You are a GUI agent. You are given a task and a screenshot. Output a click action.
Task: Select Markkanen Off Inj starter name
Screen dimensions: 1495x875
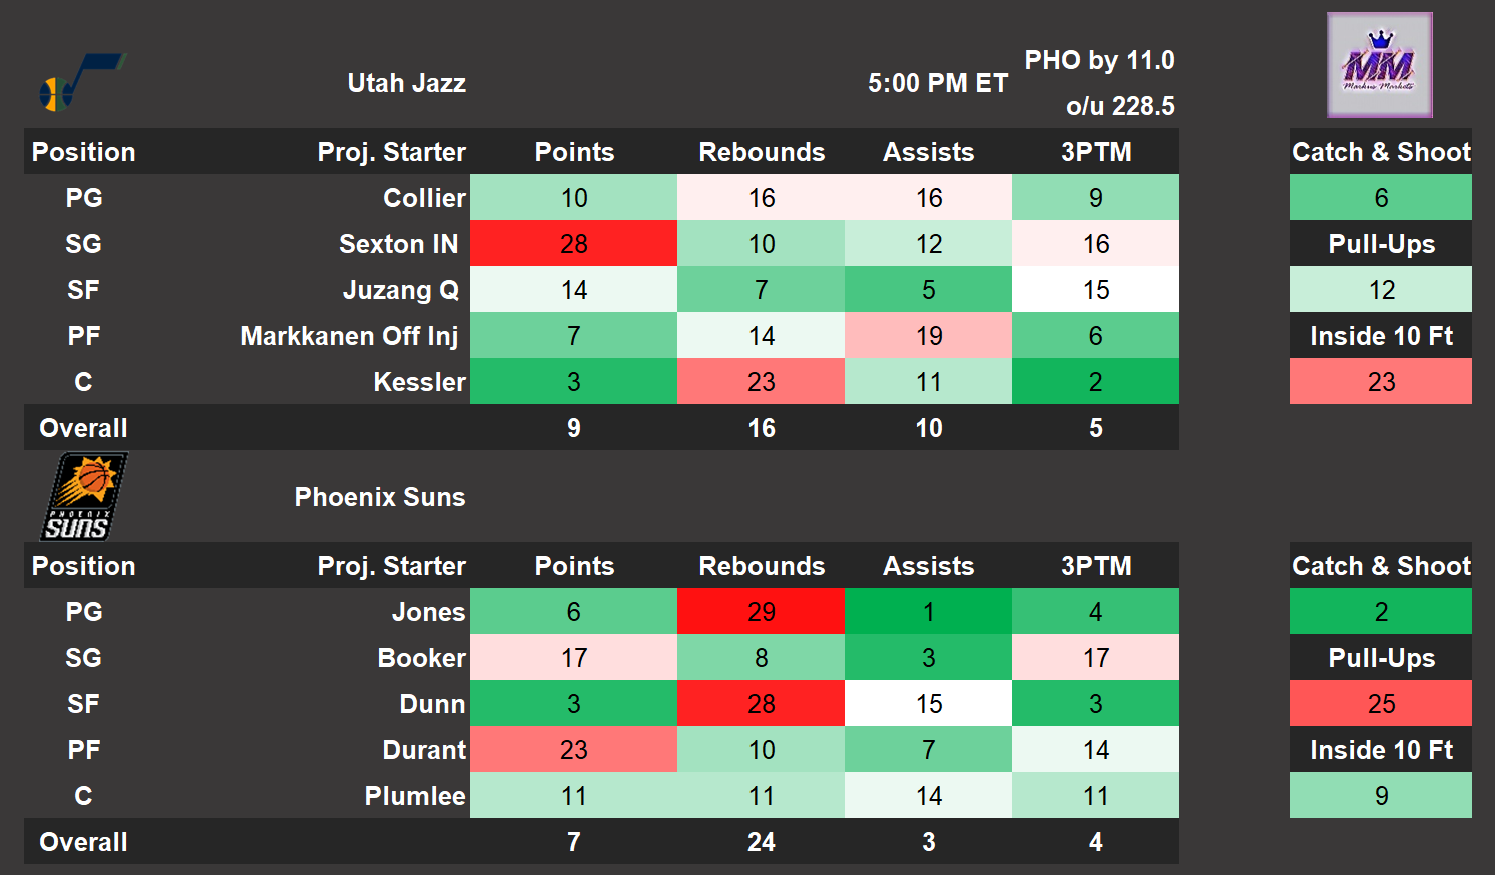pos(349,336)
